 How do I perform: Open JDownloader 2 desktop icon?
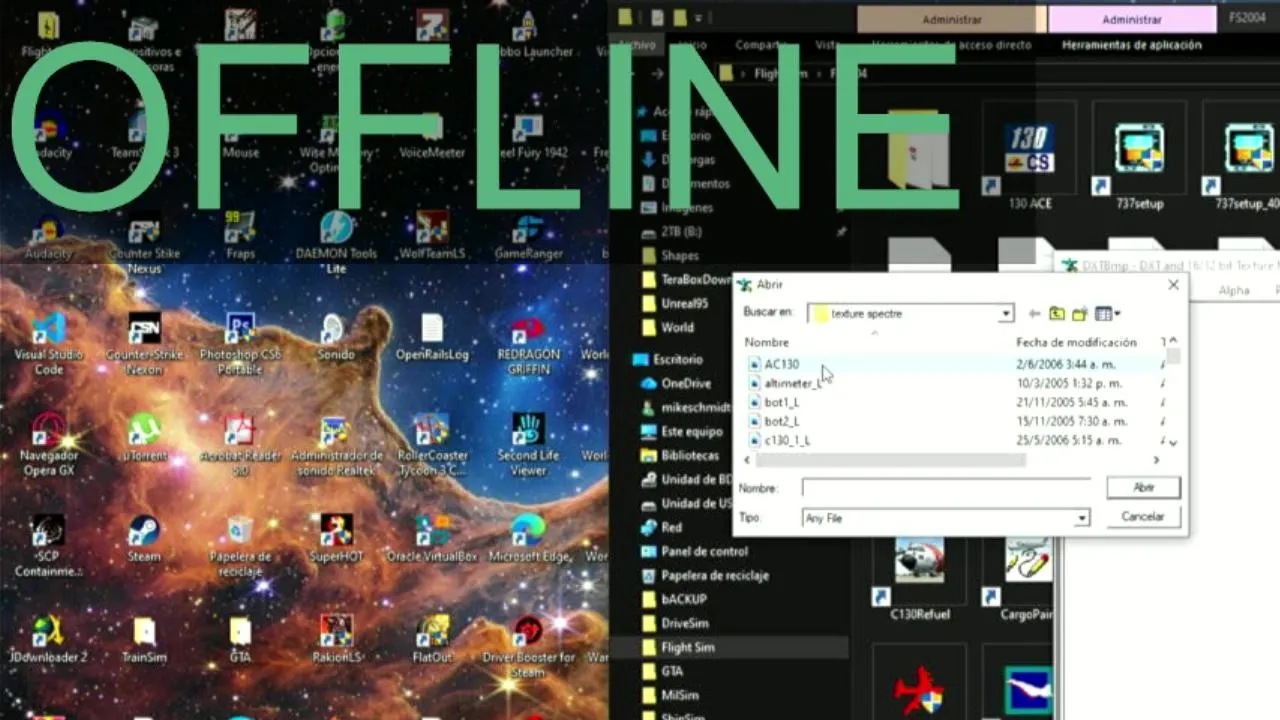pos(48,638)
